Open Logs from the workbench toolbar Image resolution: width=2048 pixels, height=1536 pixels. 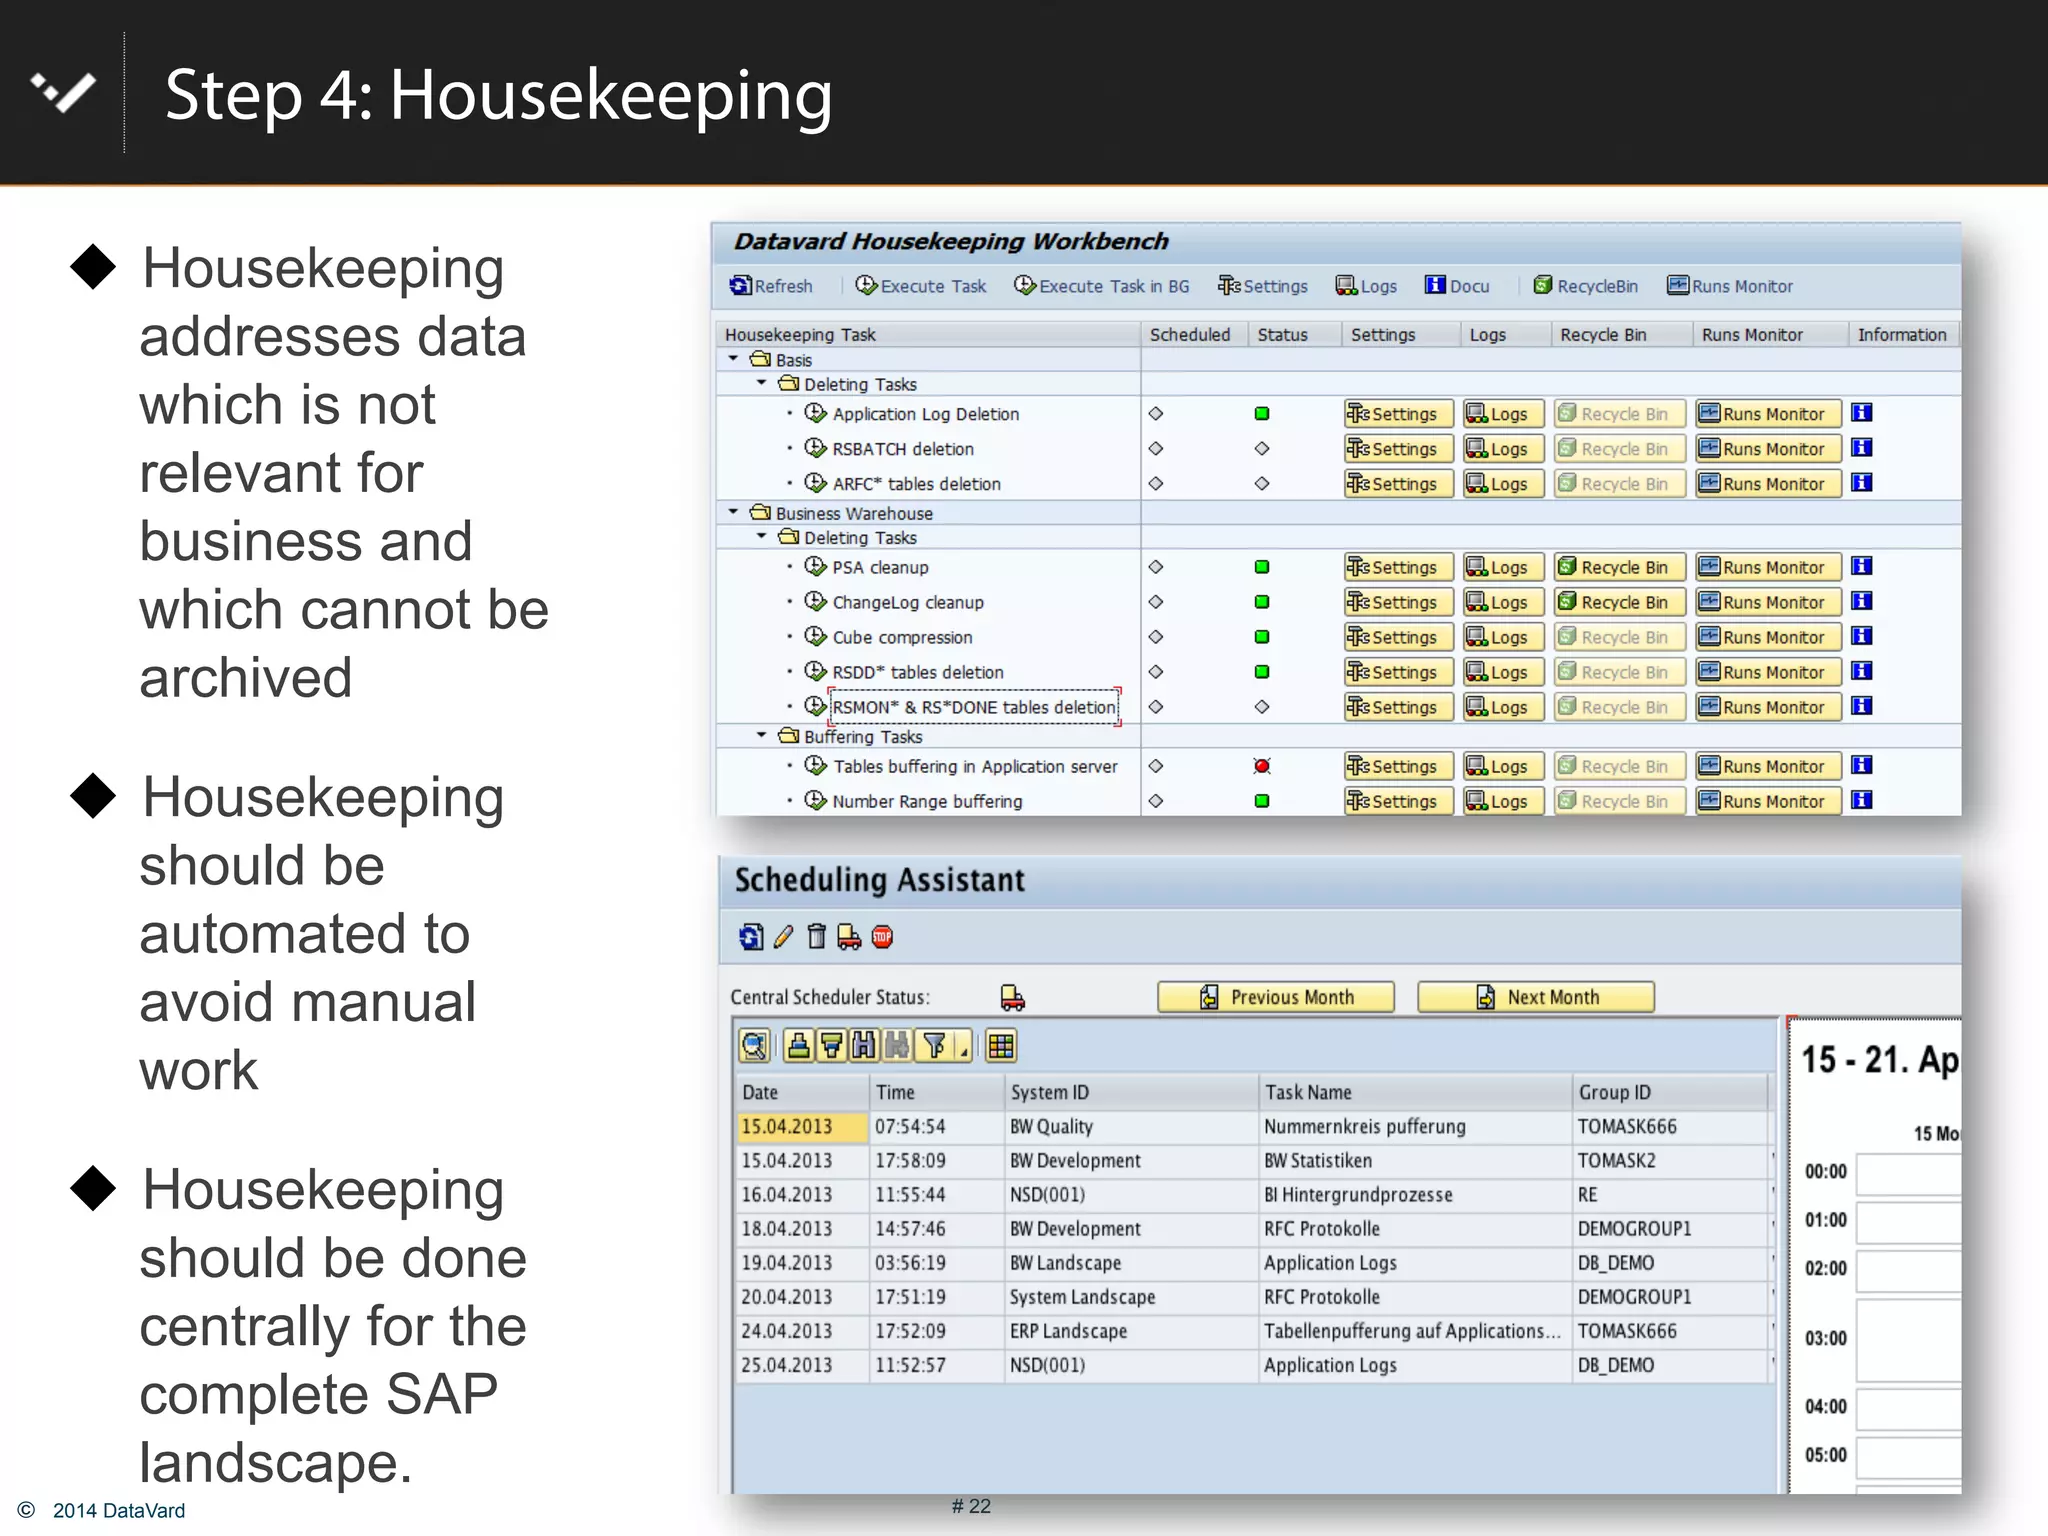tap(1366, 286)
